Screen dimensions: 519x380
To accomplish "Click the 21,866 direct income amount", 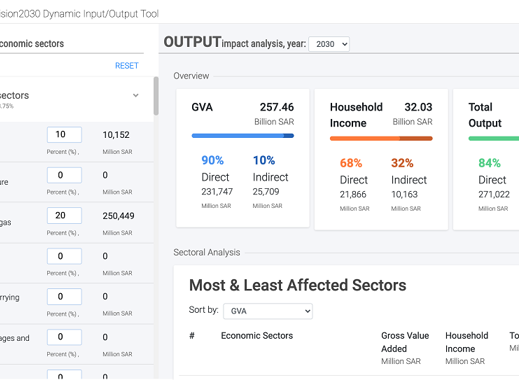I will (x=353, y=194).
